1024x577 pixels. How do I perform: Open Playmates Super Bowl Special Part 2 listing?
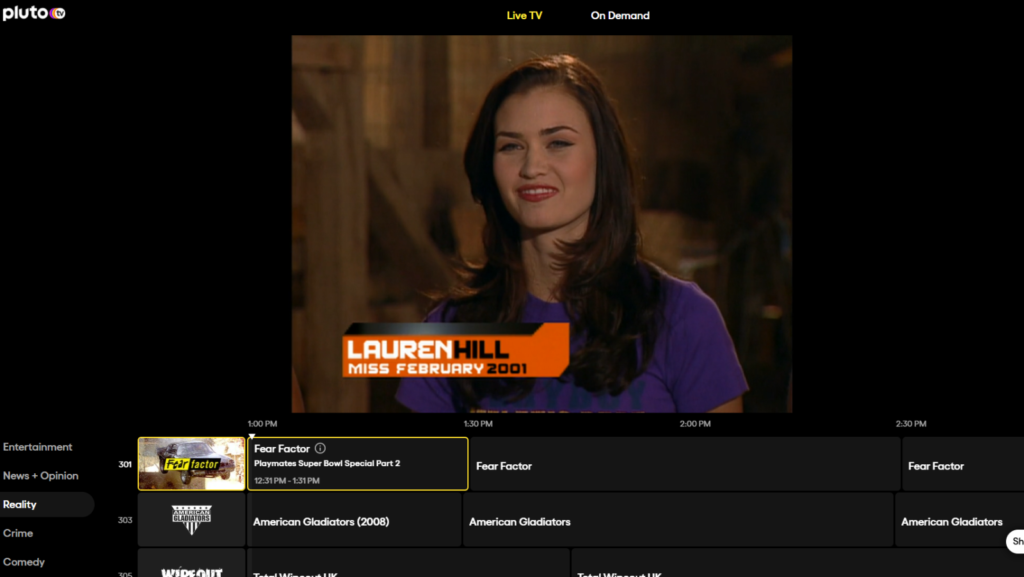click(x=358, y=464)
